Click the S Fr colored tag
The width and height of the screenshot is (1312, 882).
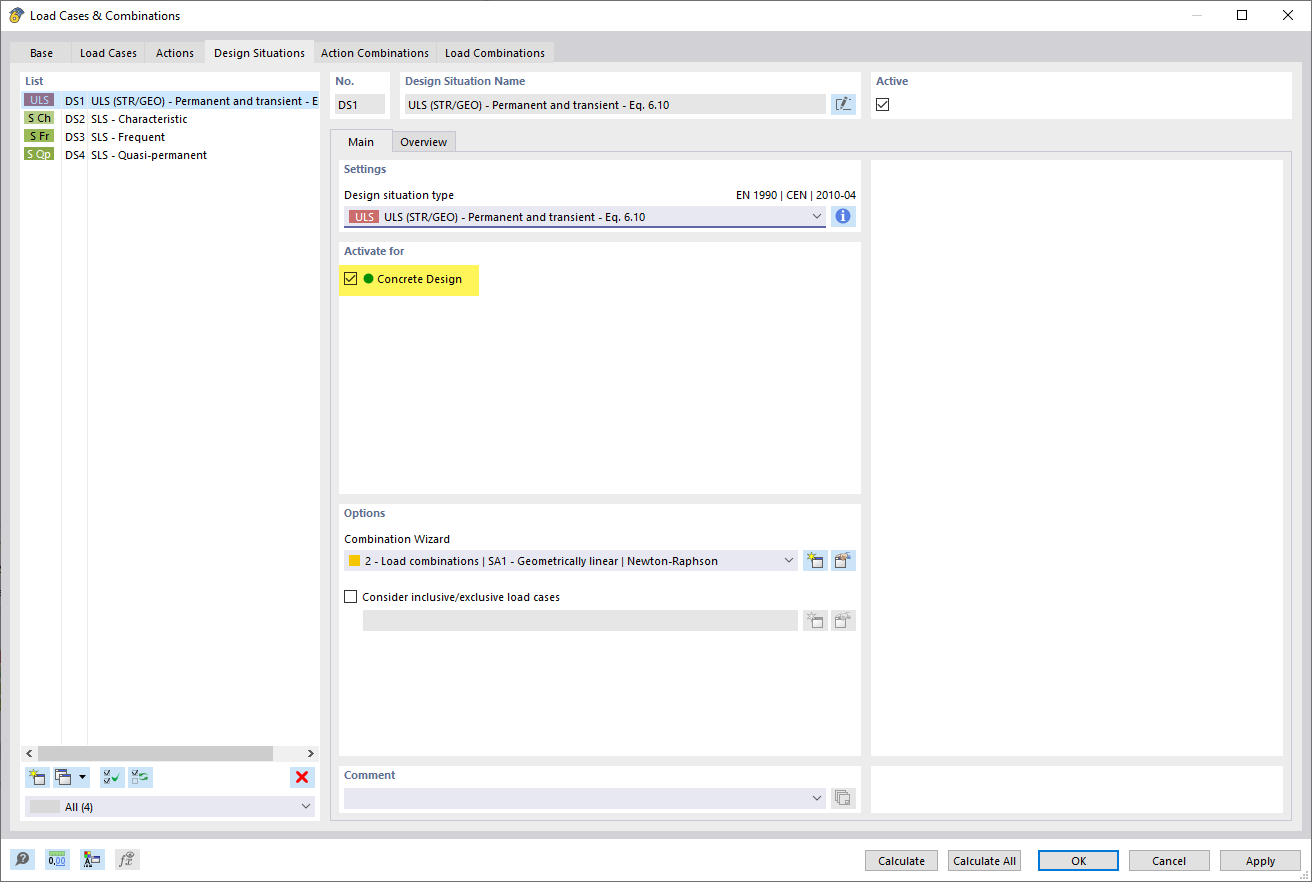tap(39, 136)
